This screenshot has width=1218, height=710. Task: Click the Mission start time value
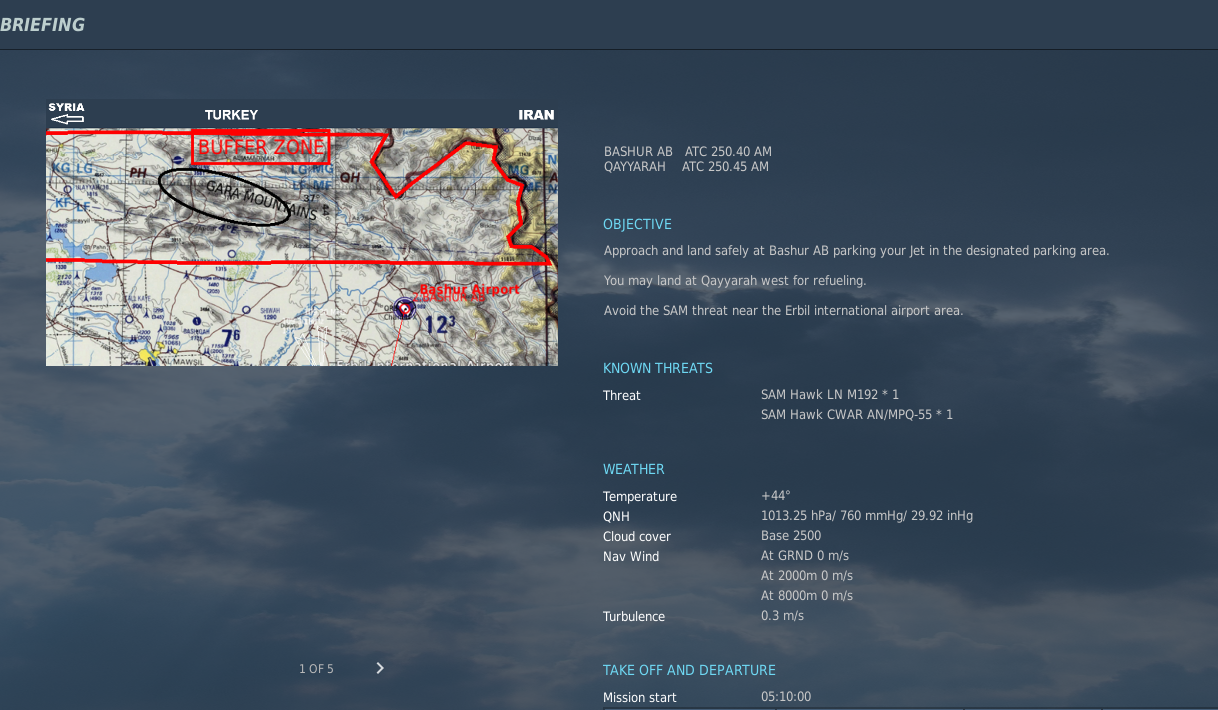[x=785, y=697]
